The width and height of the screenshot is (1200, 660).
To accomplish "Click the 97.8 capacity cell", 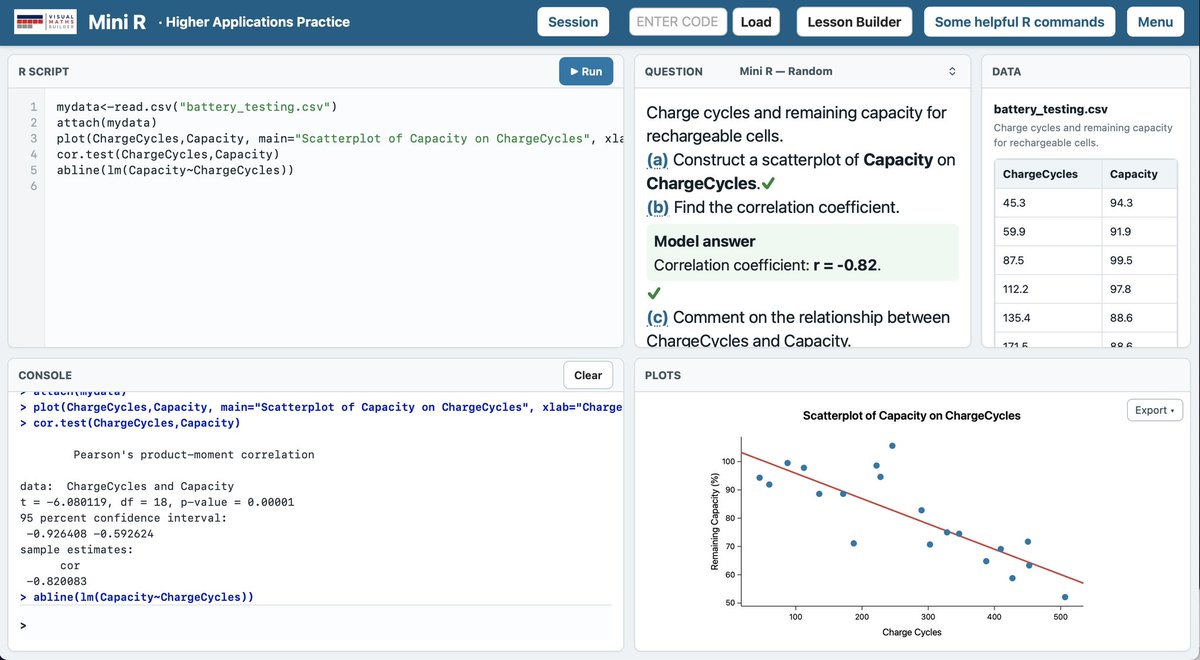I will tap(1139, 289).
